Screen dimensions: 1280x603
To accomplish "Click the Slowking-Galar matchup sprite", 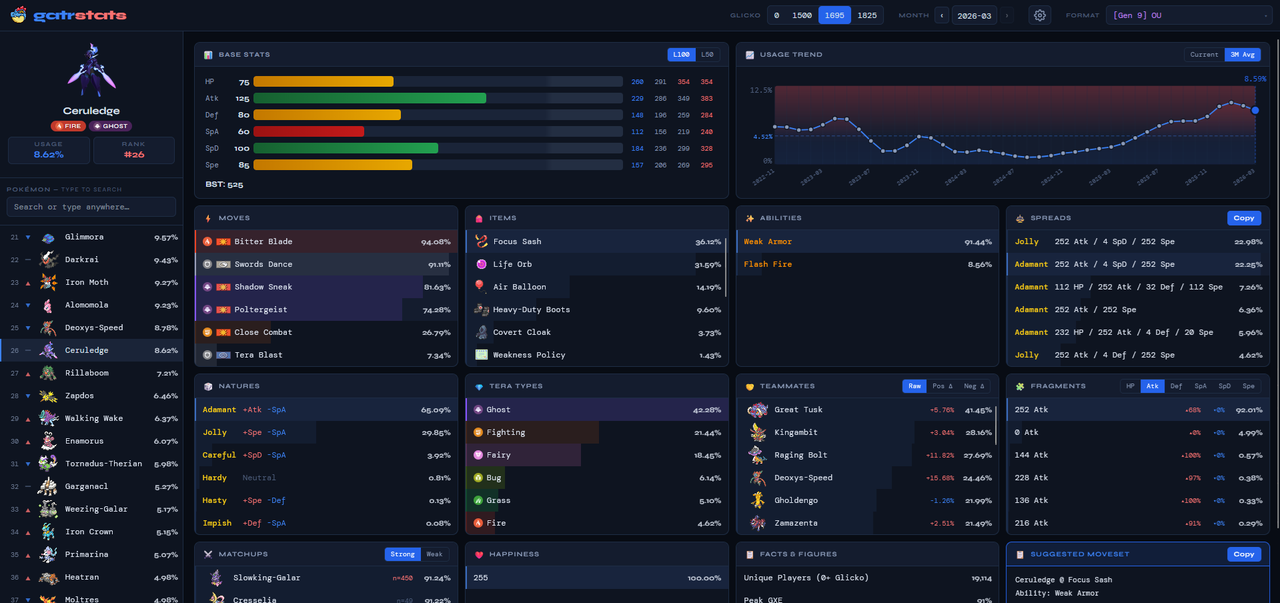I will coord(216,577).
